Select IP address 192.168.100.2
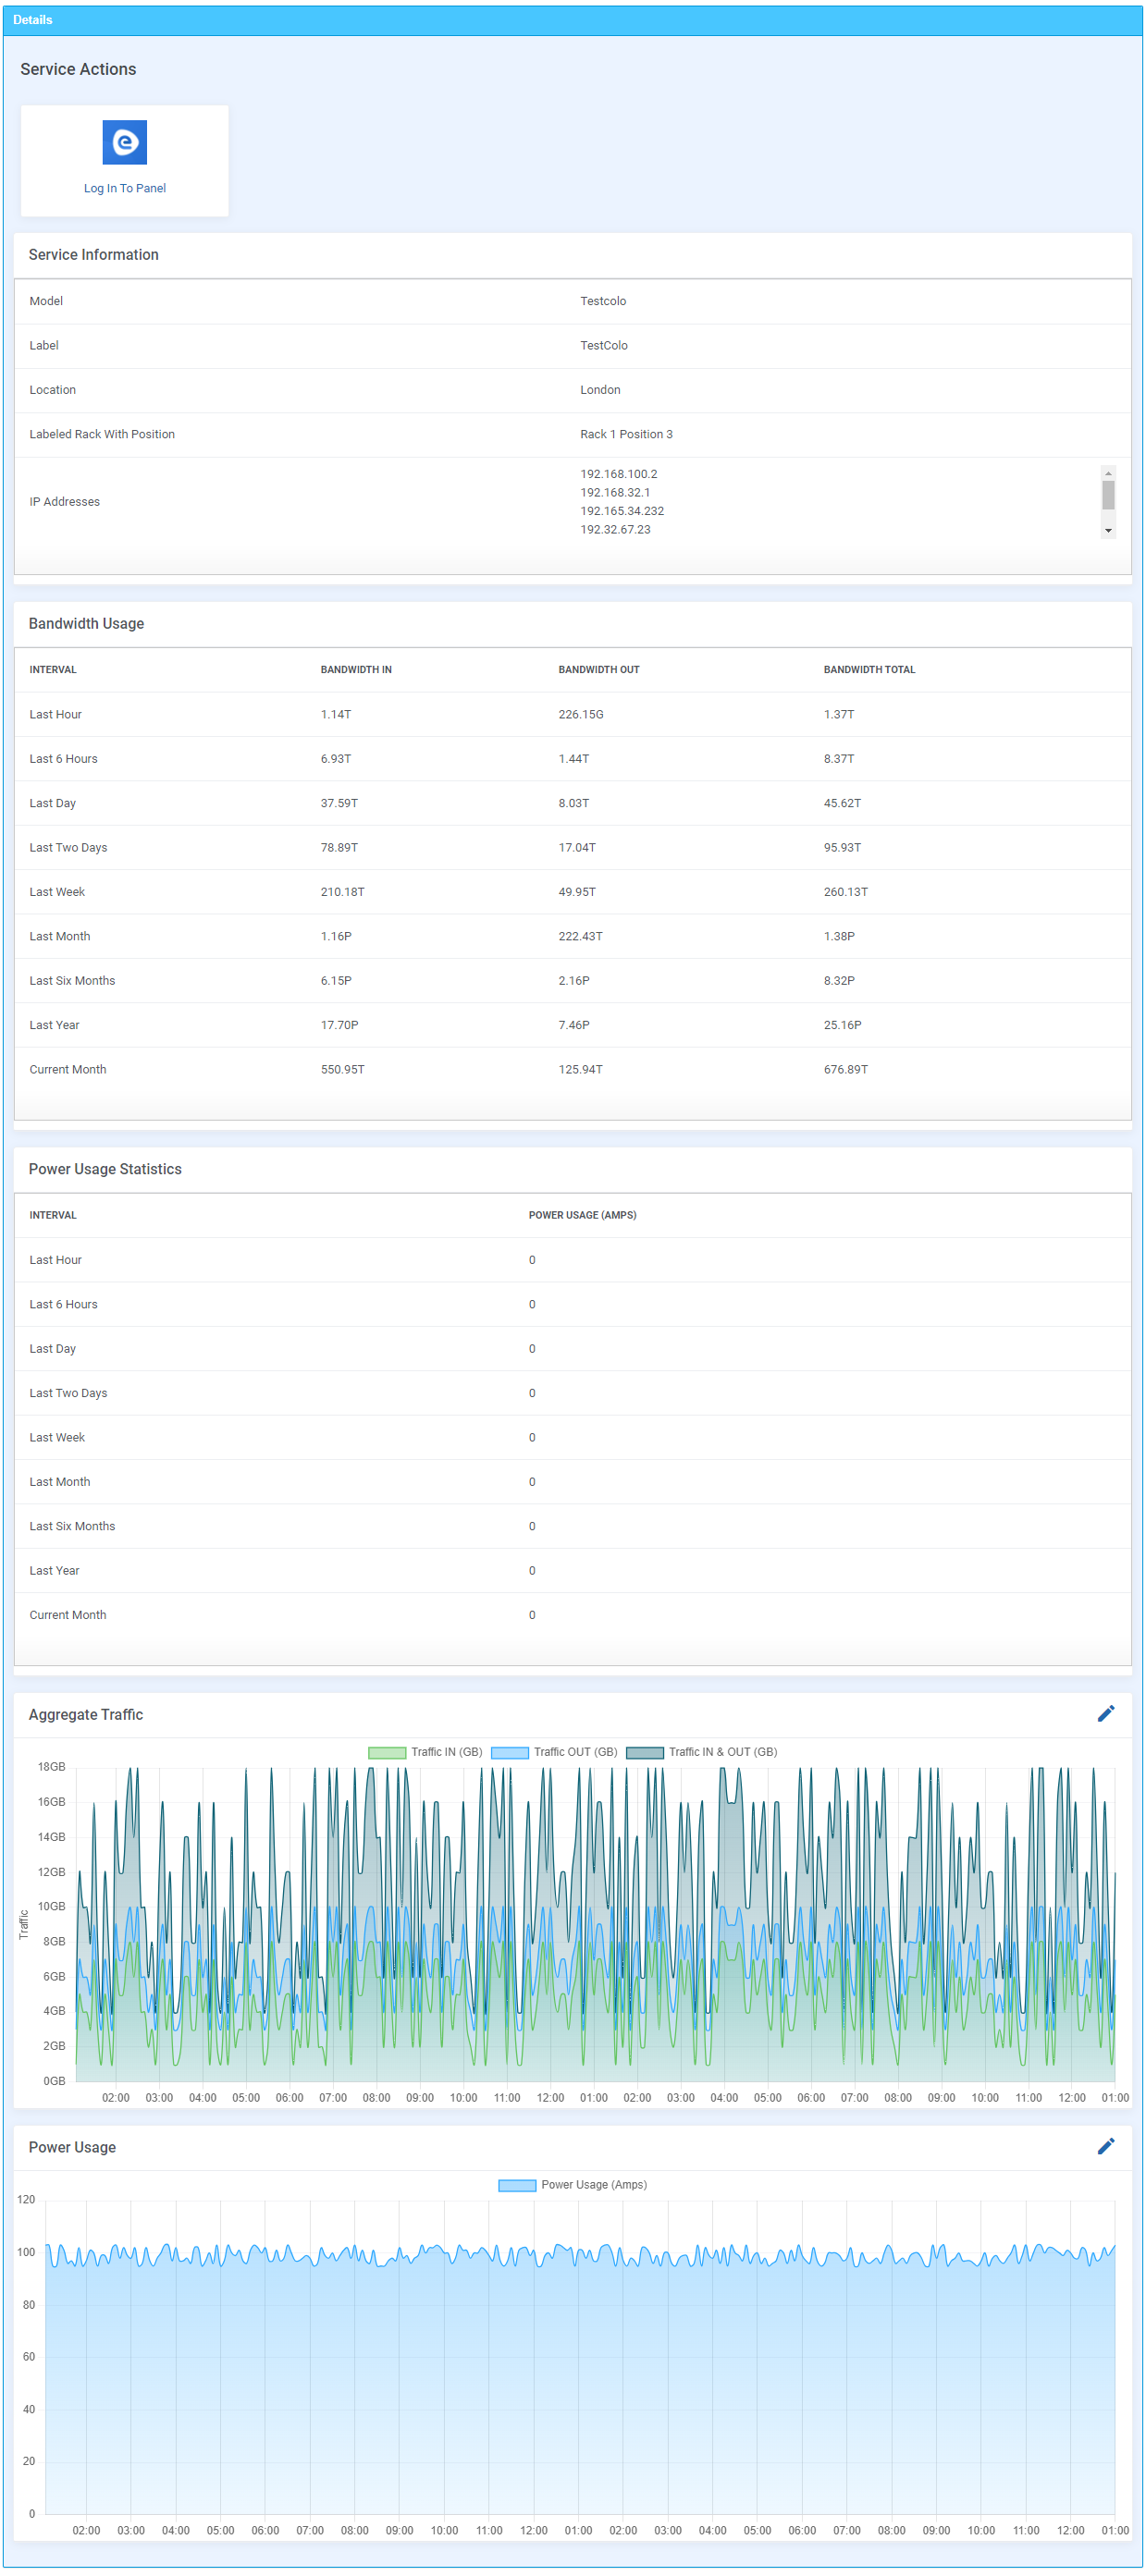 coord(618,474)
